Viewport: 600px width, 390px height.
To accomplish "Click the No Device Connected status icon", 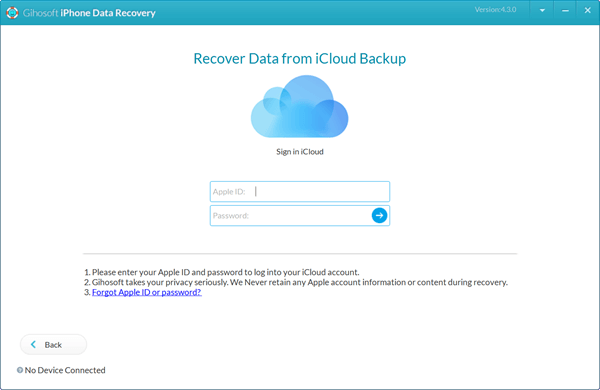I will tap(20, 370).
